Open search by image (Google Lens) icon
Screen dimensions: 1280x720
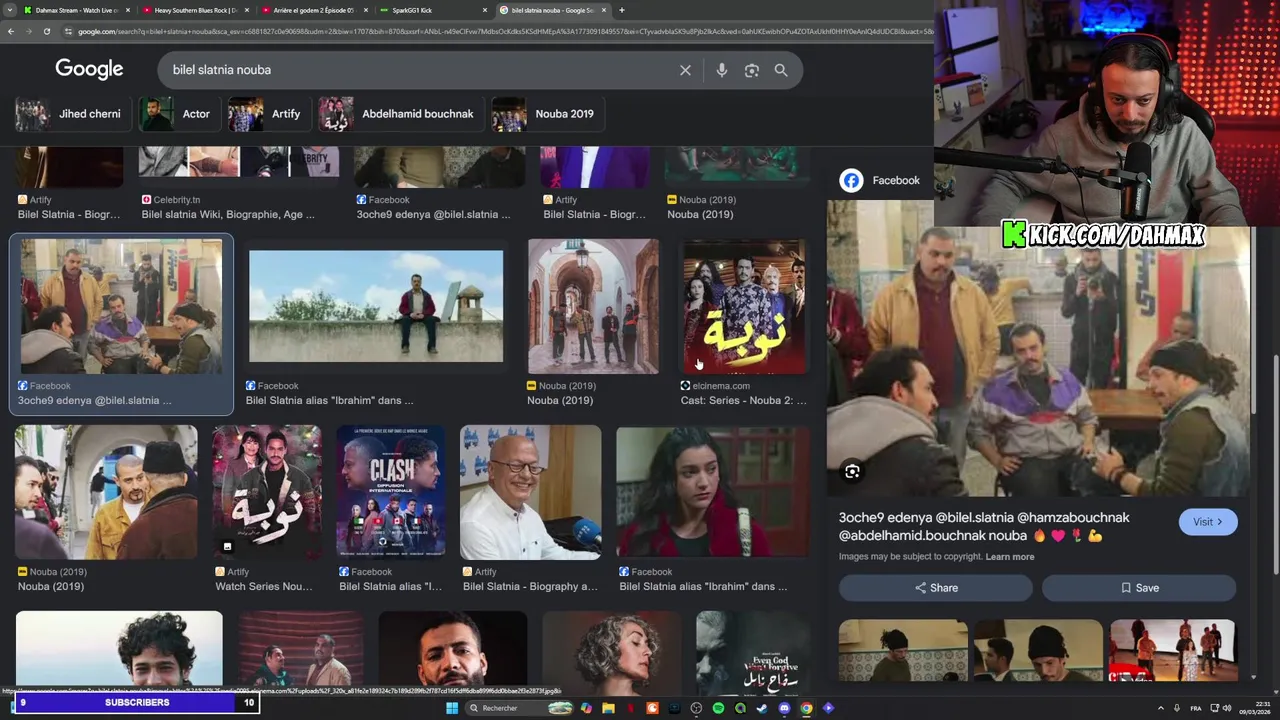pyautogui.click(x=752, y=70)
